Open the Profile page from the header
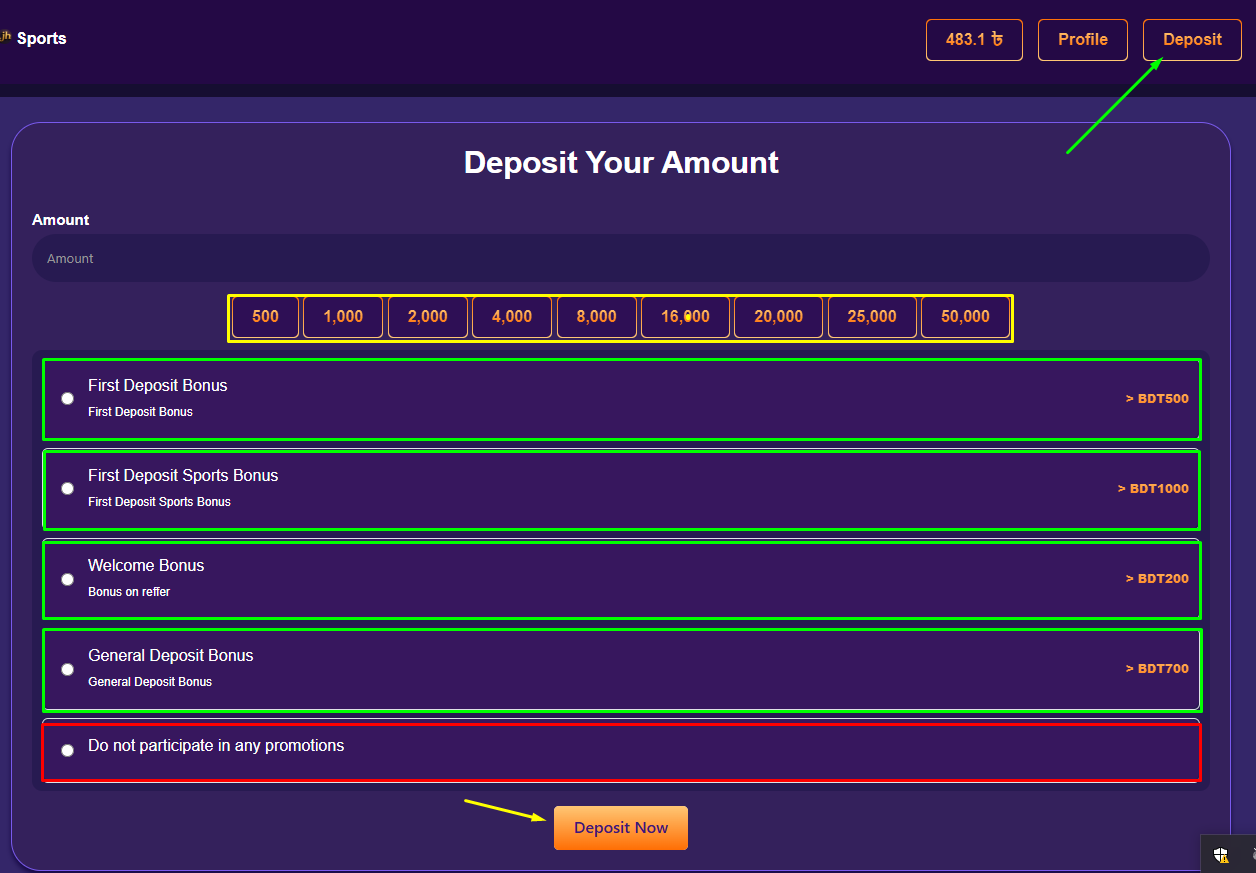This screenshot has width=1256, height=873. tap(1082, 40)
